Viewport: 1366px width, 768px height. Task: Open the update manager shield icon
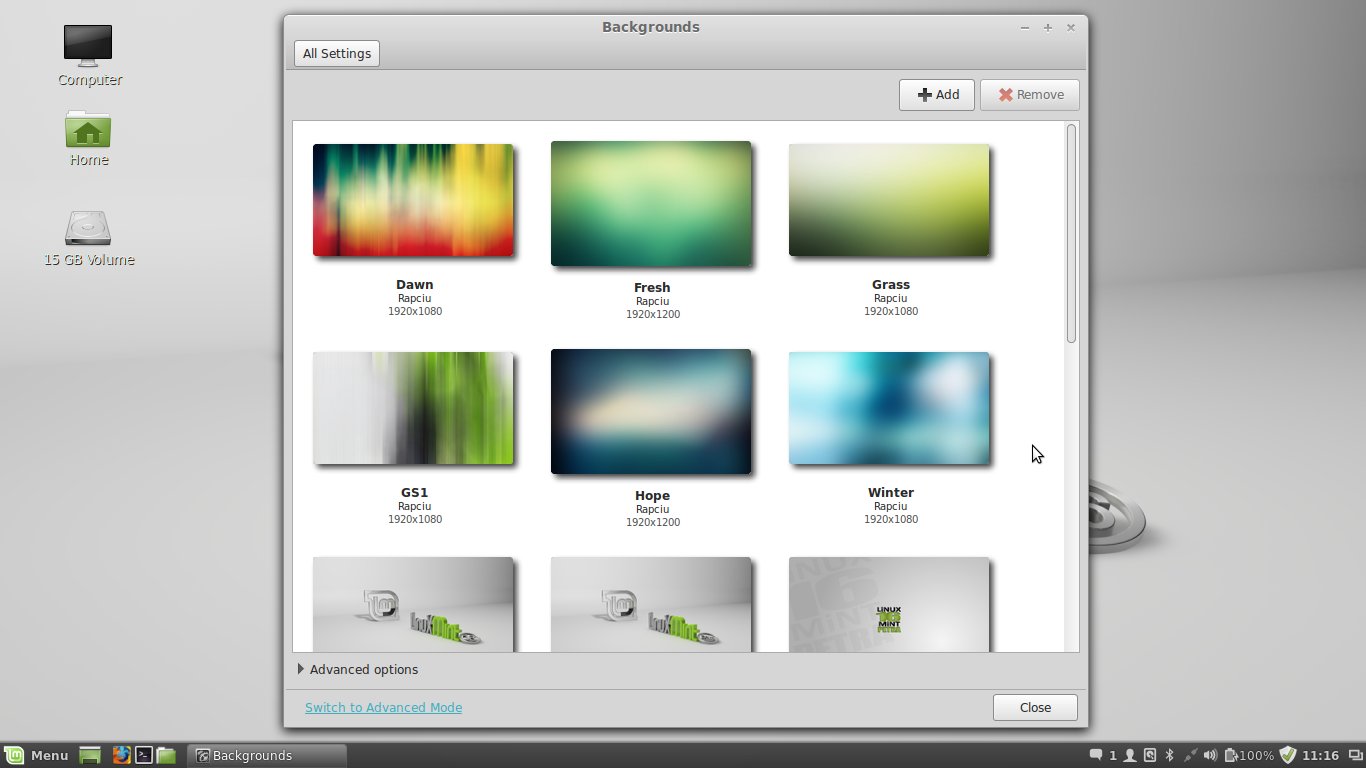pos(1288,755)
